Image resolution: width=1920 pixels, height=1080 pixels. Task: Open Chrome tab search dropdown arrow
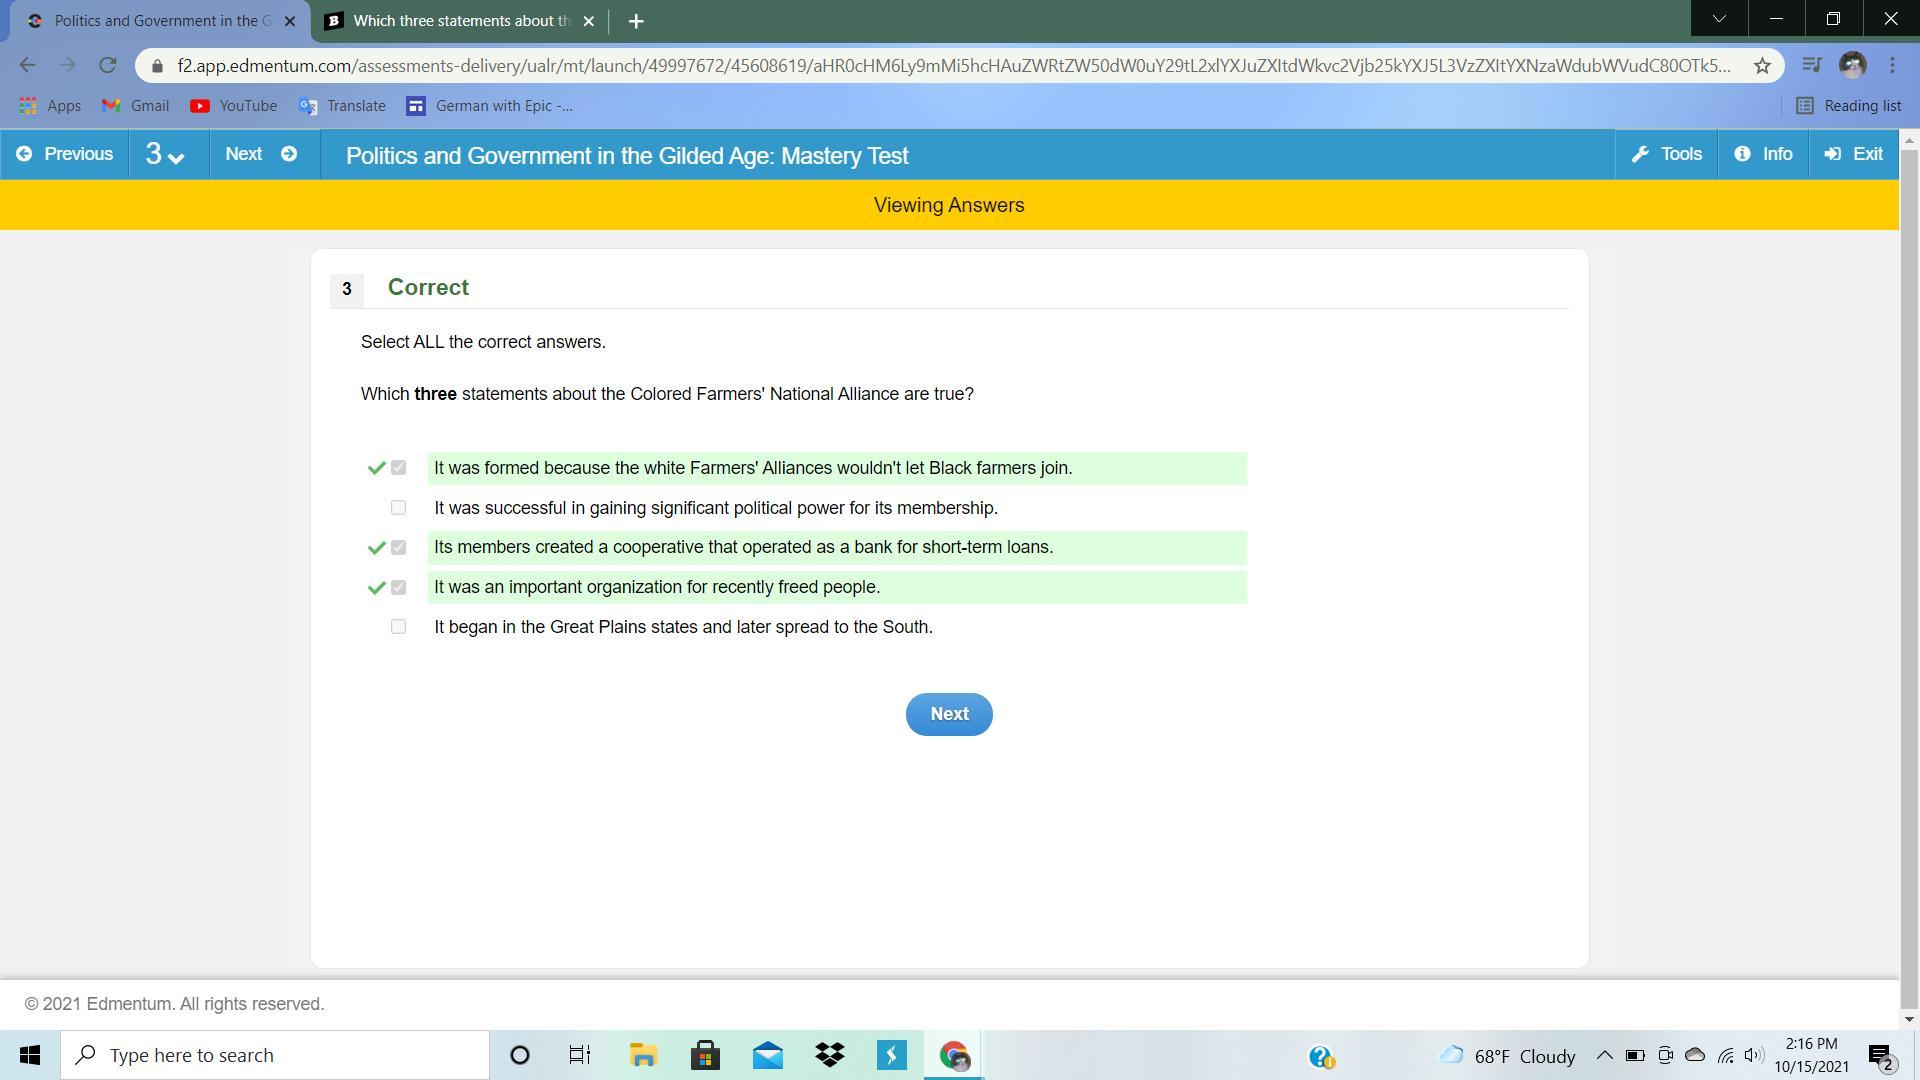coord(1718,19)
